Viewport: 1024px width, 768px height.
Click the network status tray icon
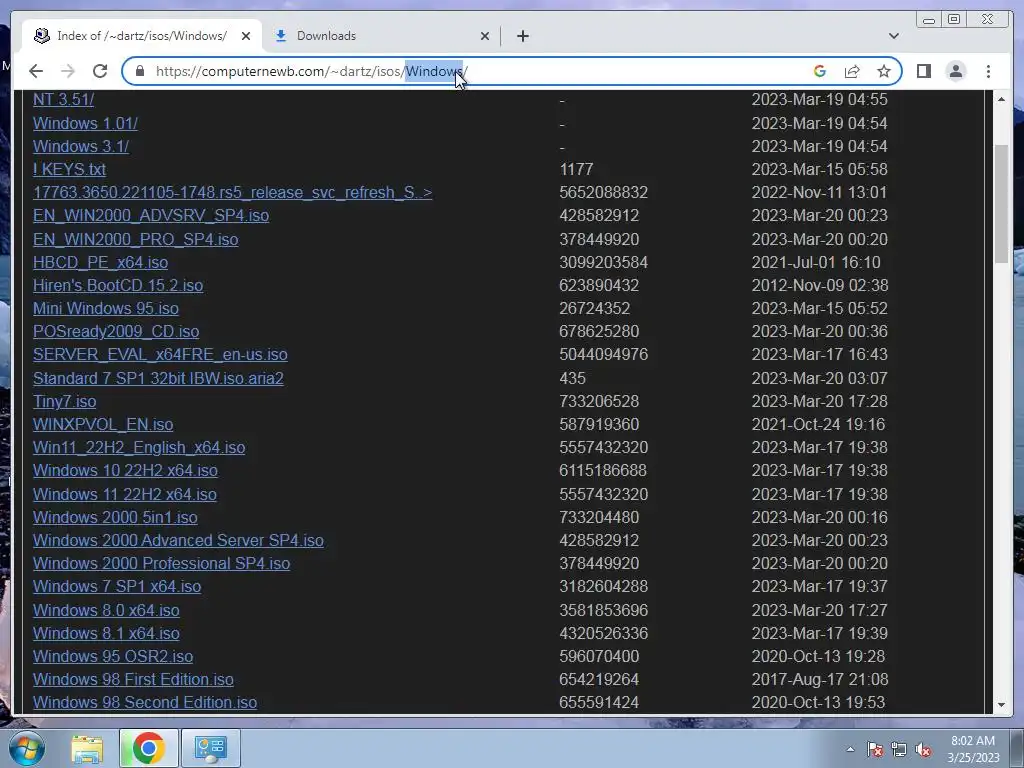[899, 749]
